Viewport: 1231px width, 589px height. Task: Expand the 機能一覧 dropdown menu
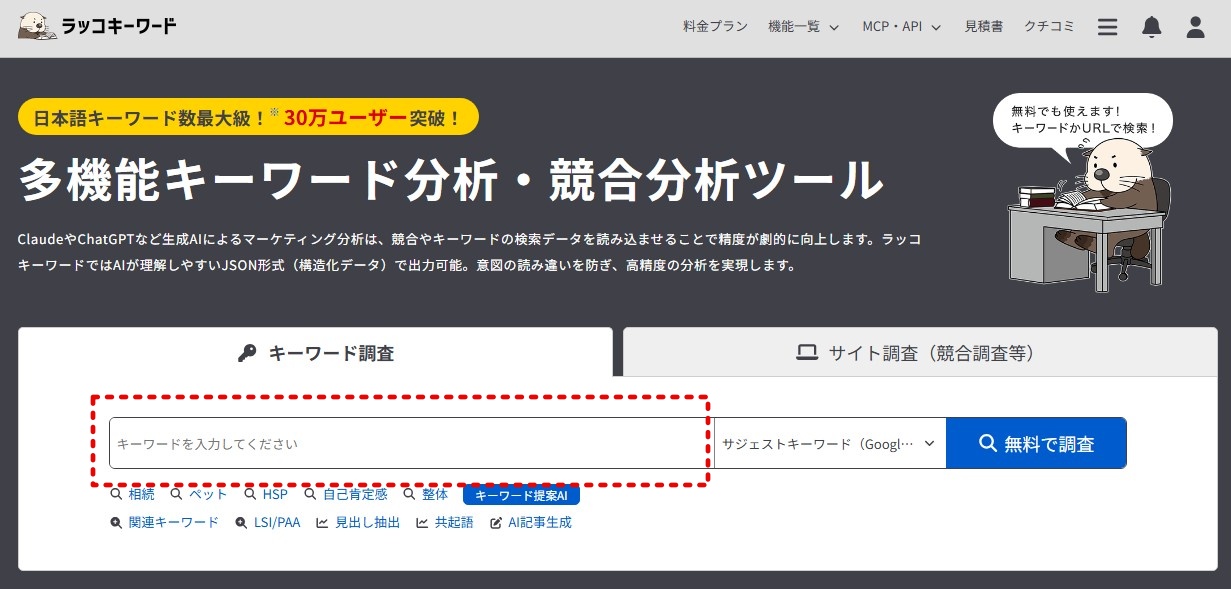tap(804, 27)
